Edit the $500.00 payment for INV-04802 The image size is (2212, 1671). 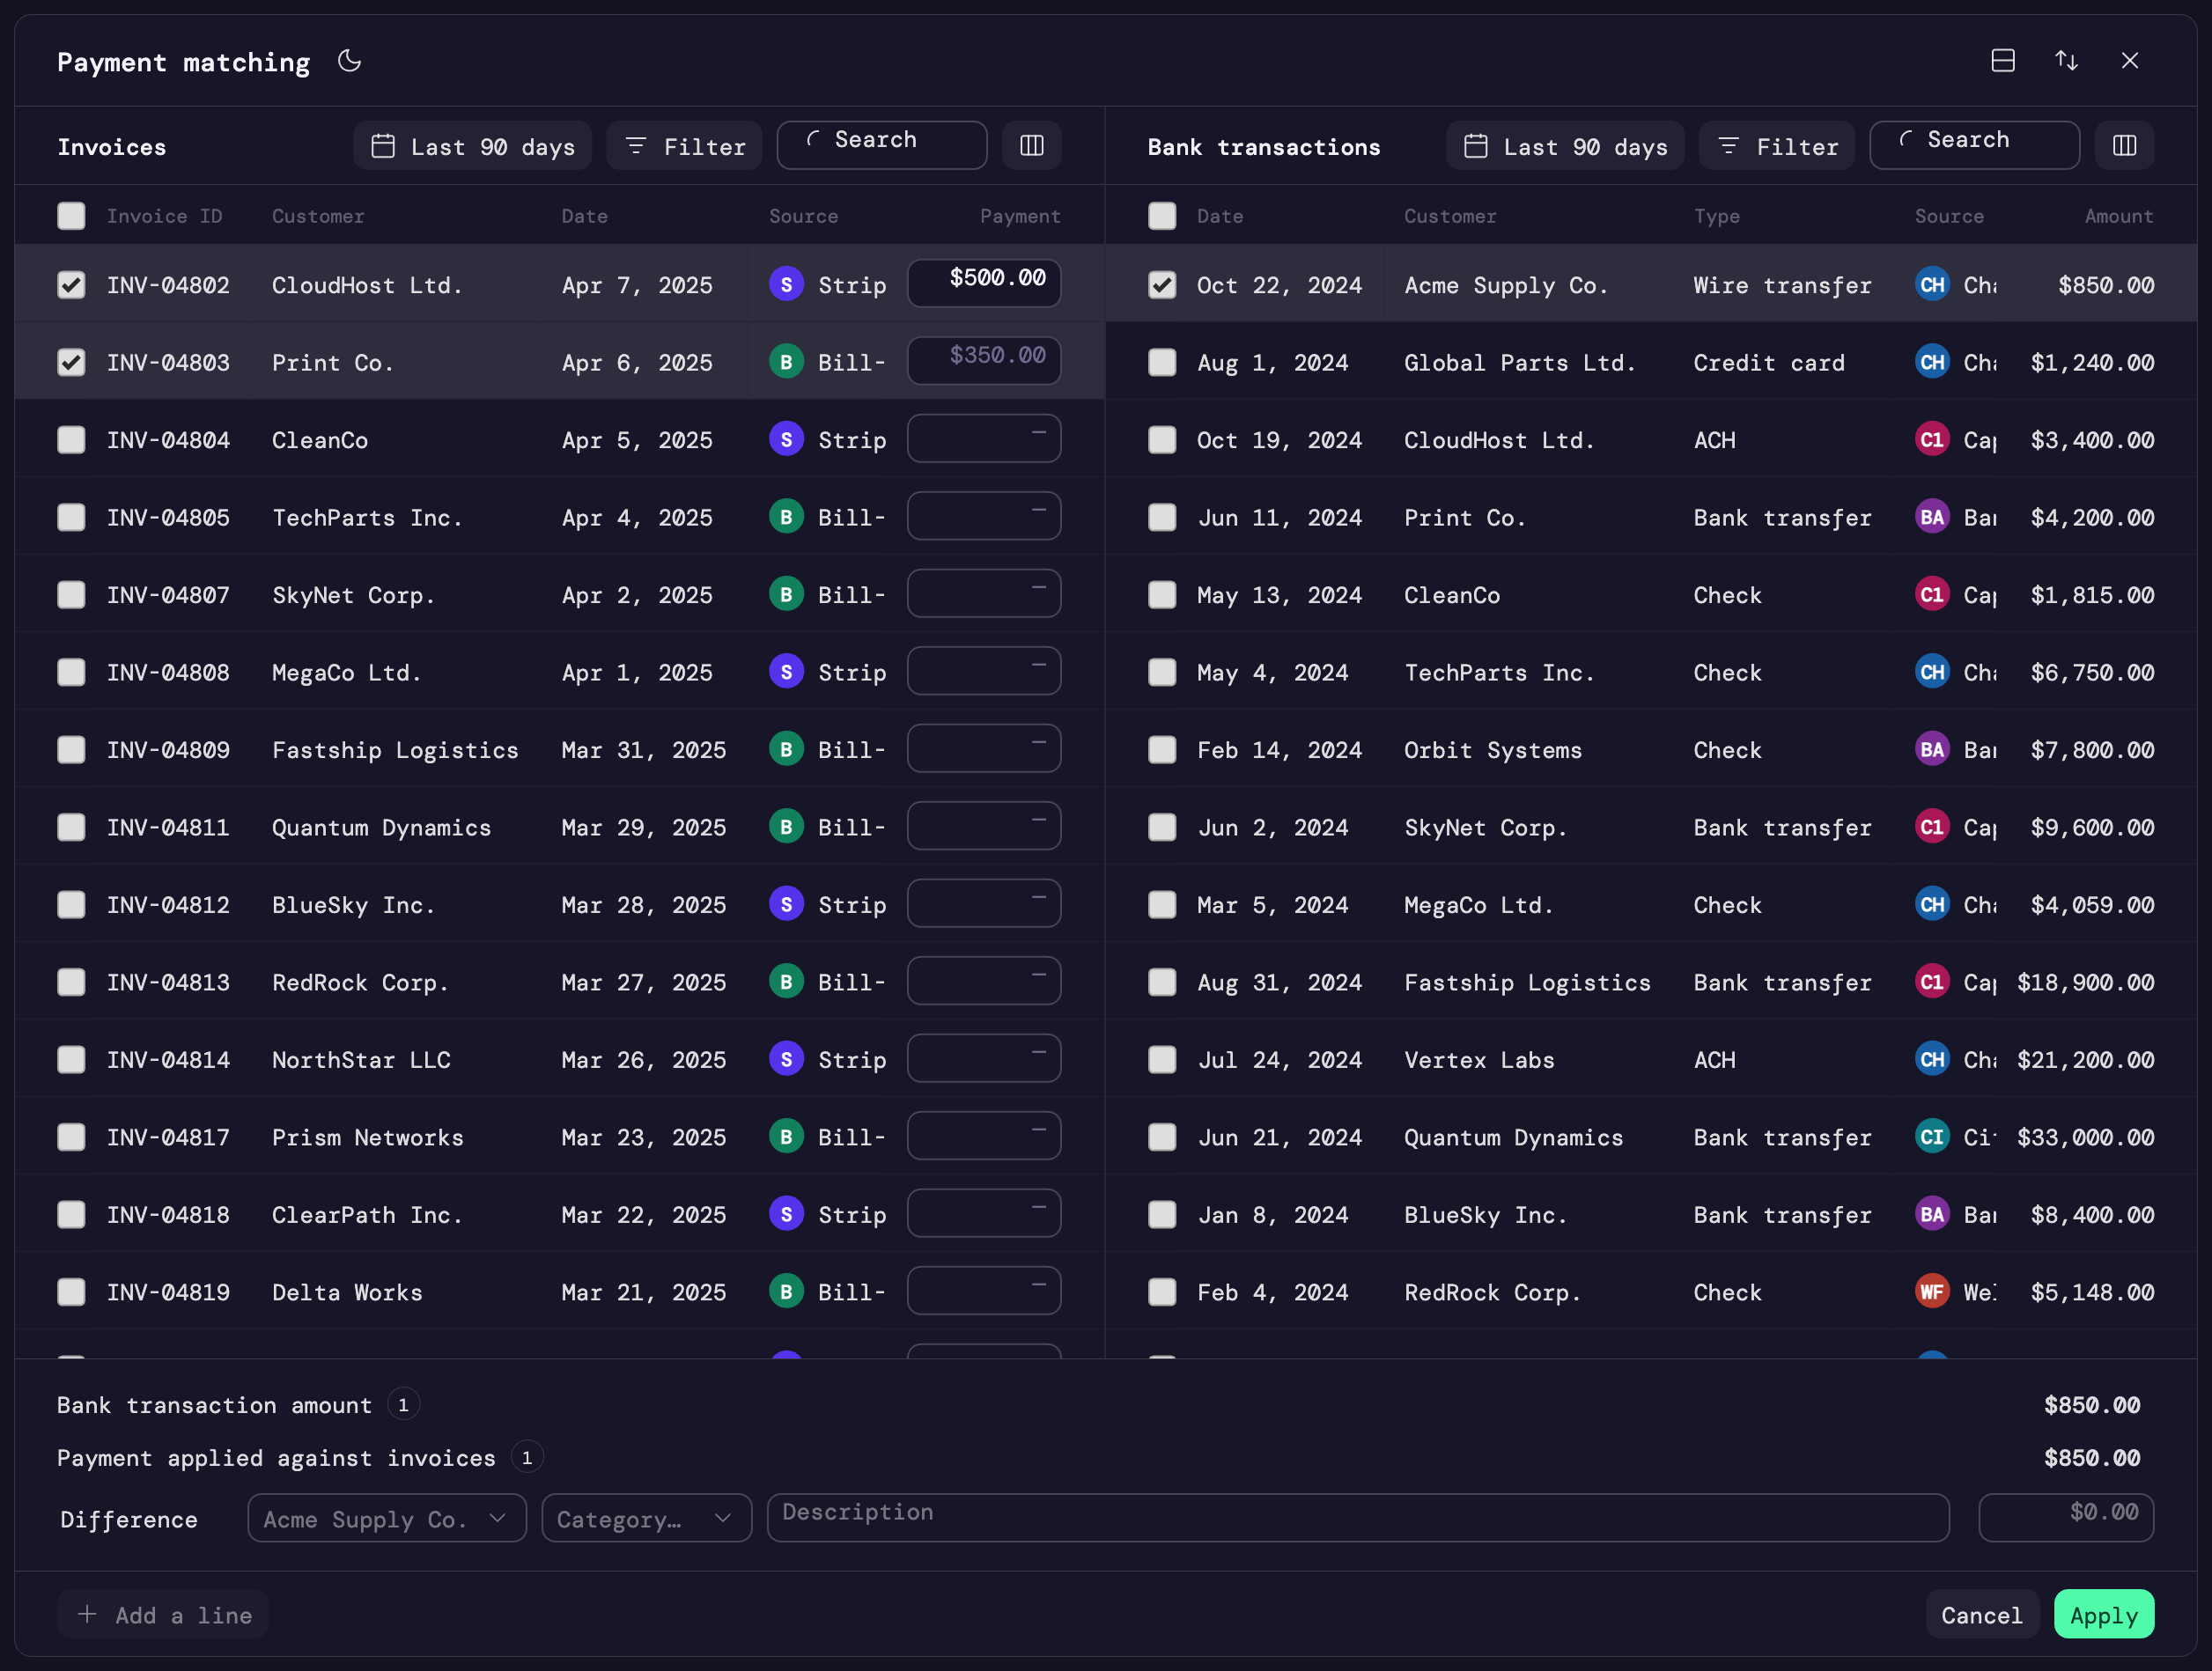(x=984, y=284)
